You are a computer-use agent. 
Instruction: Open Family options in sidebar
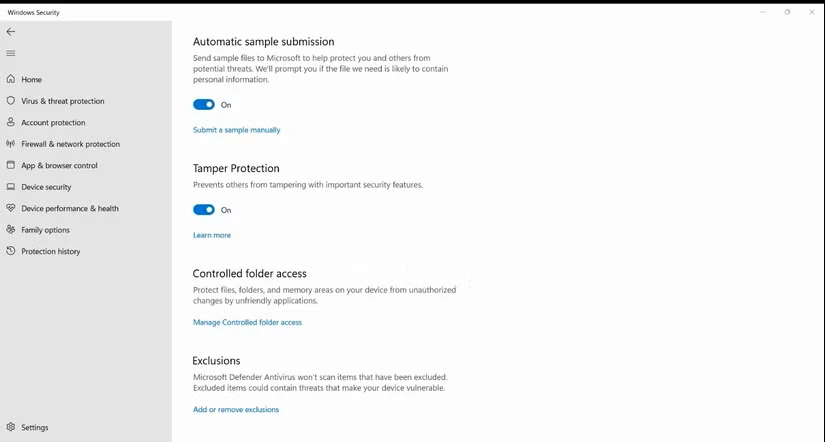point(45,230)
